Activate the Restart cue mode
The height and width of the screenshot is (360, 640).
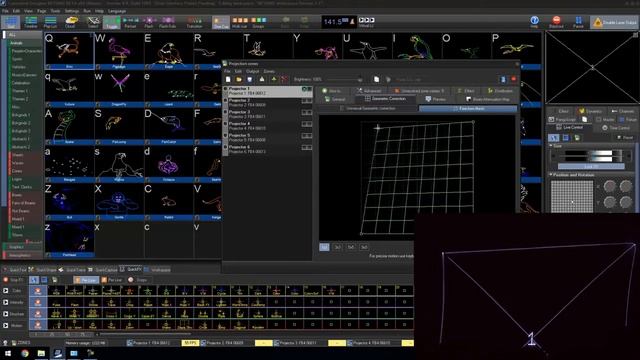(130, 22)
